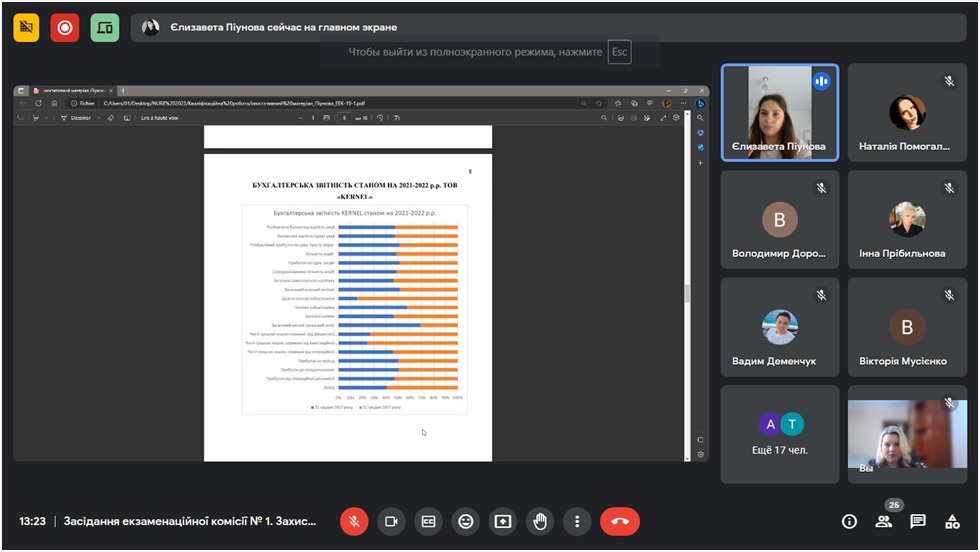Open the 'Ещё 17 чел.' tile
980x552 pixels.
click(x=780, y=434)
